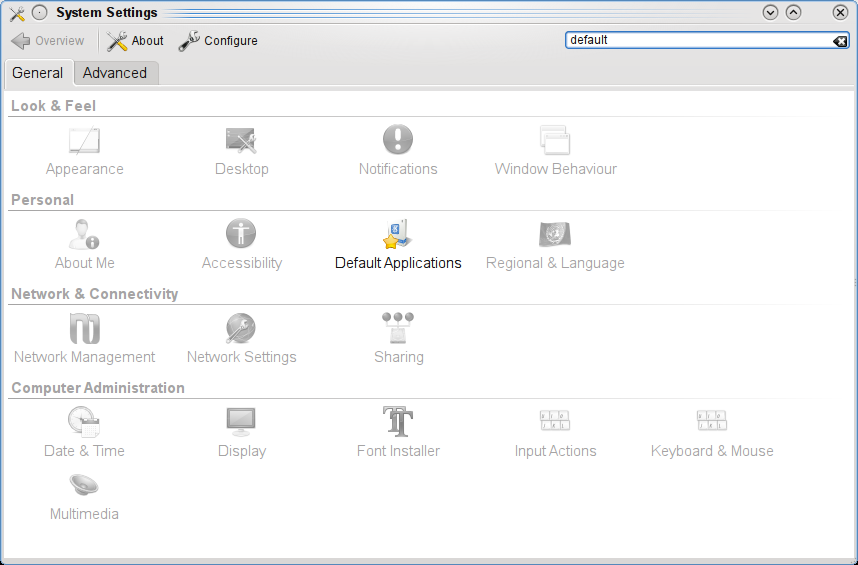Open the Multimedia settings
Image resolution: width=858 pixels, height=565 pixels.
coord(85,497)
